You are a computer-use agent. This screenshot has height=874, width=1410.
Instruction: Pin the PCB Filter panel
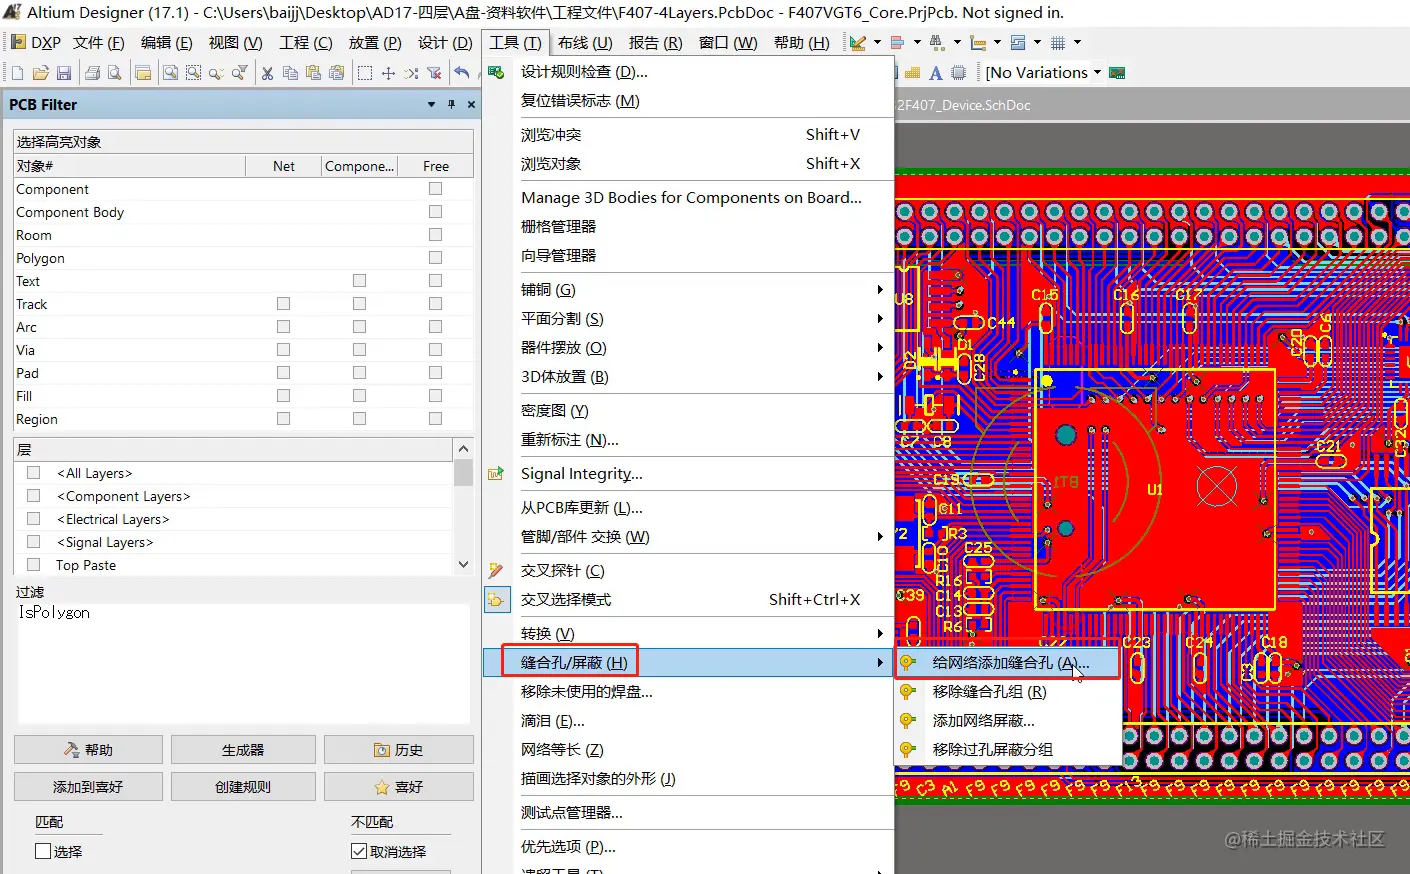pos(451,104)
